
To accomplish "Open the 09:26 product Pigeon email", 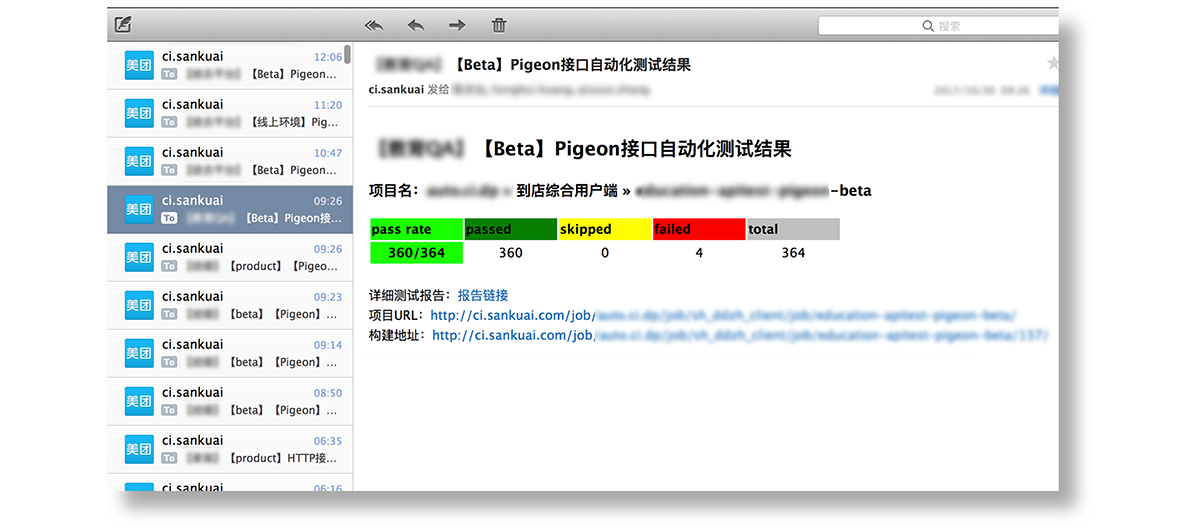I will (x=230, y=257).
